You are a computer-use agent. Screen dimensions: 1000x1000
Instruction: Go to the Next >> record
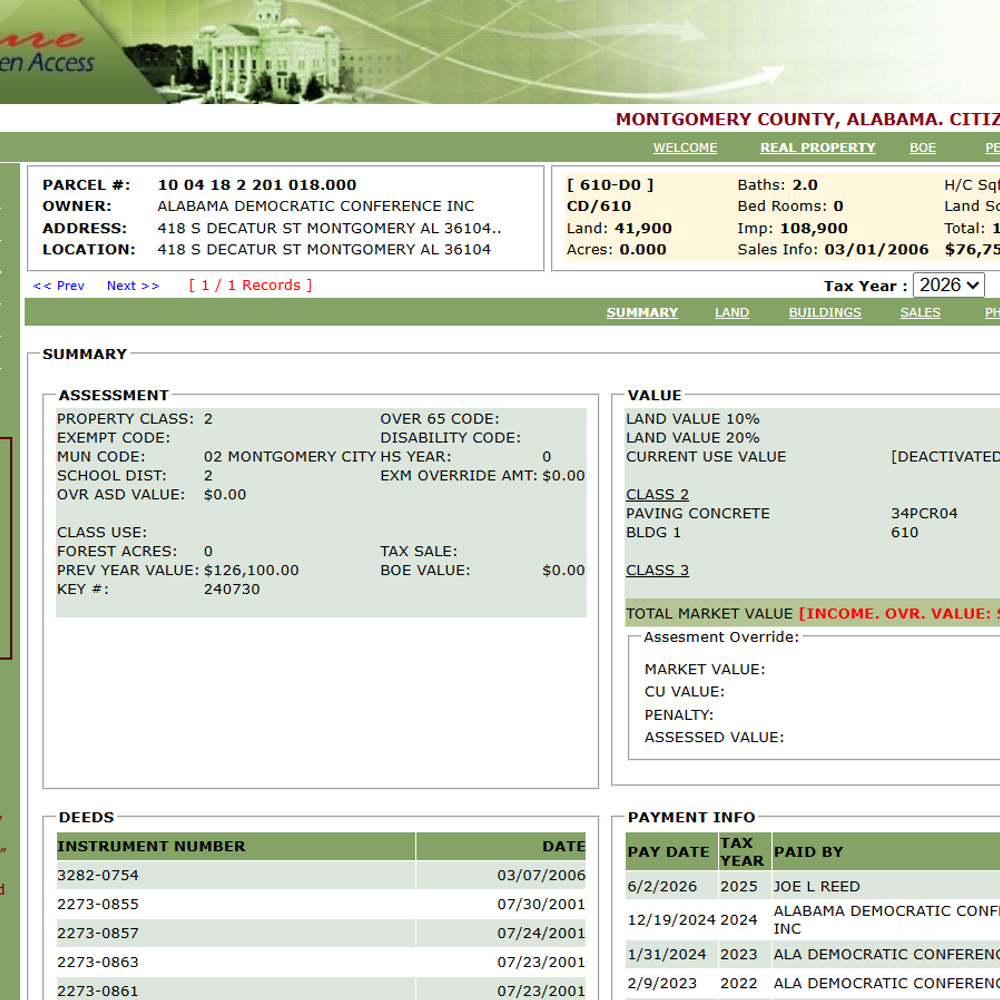[x=133, y=286]
